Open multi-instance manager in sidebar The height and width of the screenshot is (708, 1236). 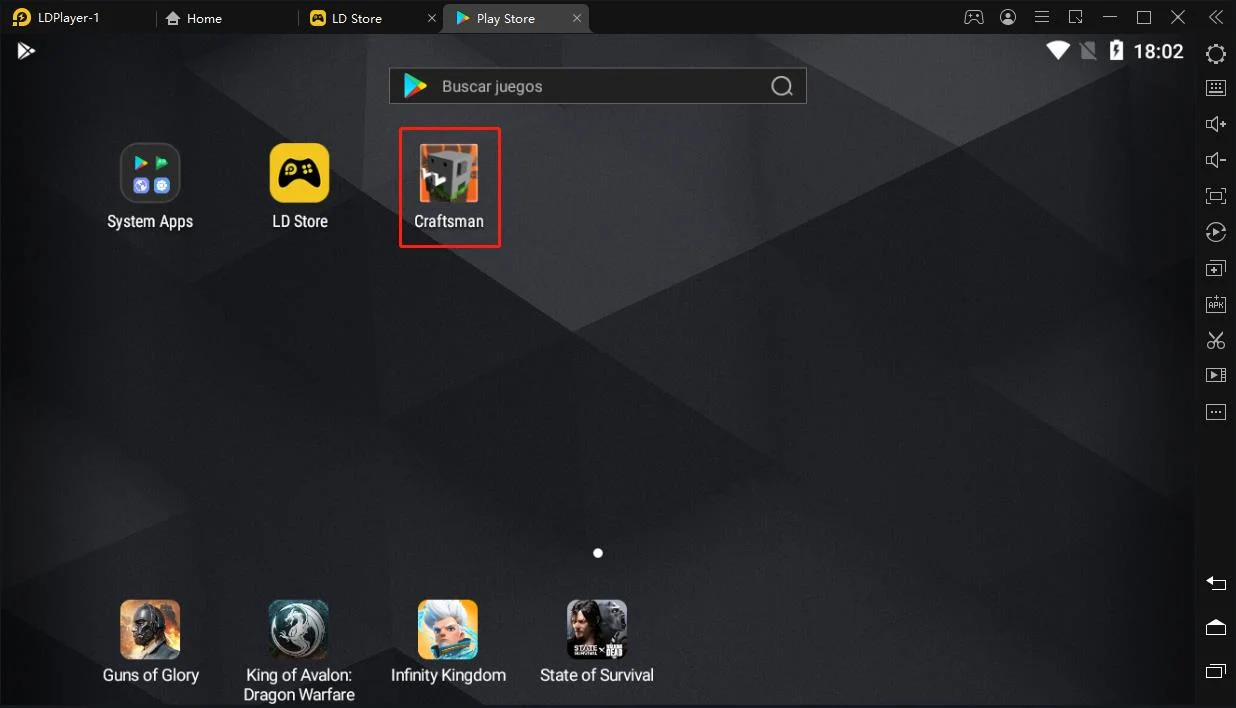click(x=1216, y=269)
